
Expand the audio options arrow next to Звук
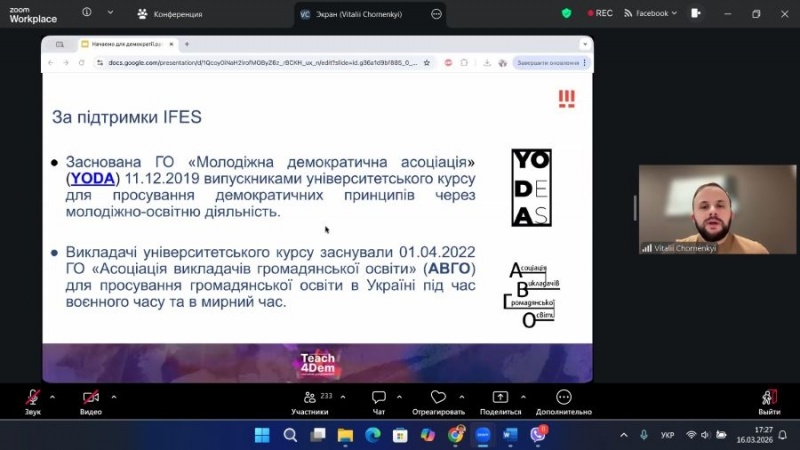click(53, 396)
